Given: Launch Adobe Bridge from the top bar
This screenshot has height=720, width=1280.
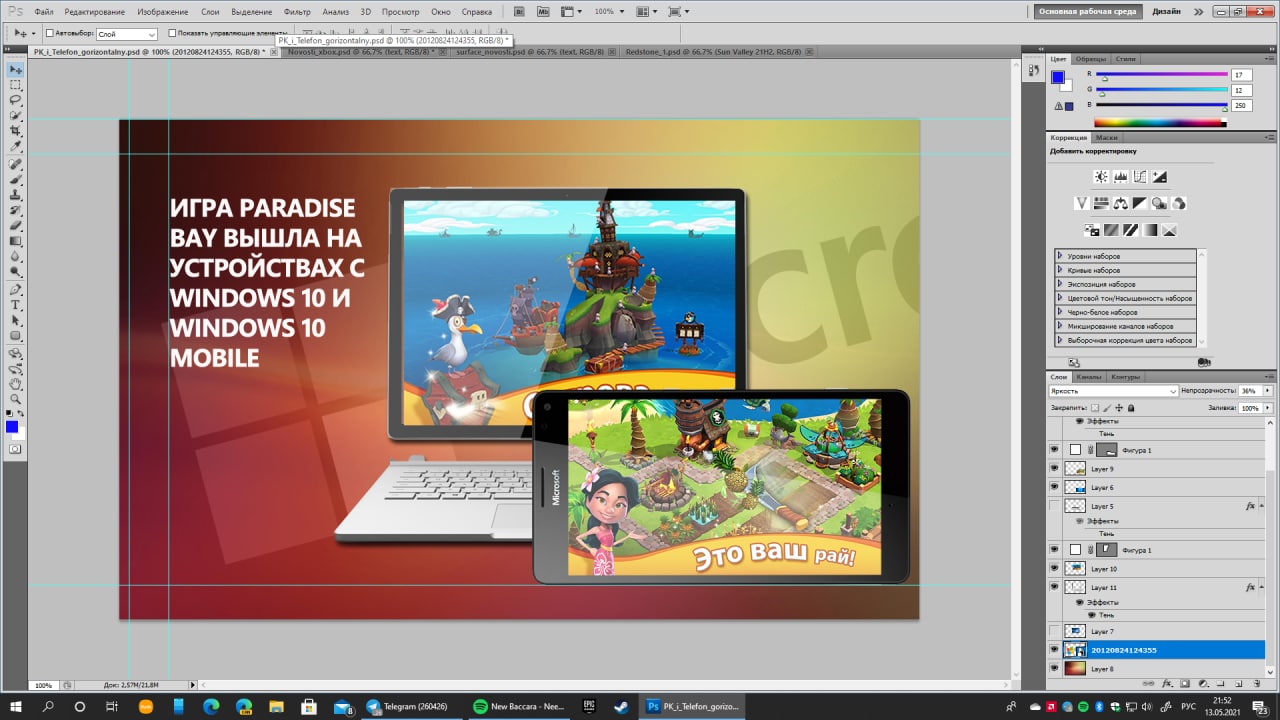Looking at the screenshot, I should pos(520,11).
